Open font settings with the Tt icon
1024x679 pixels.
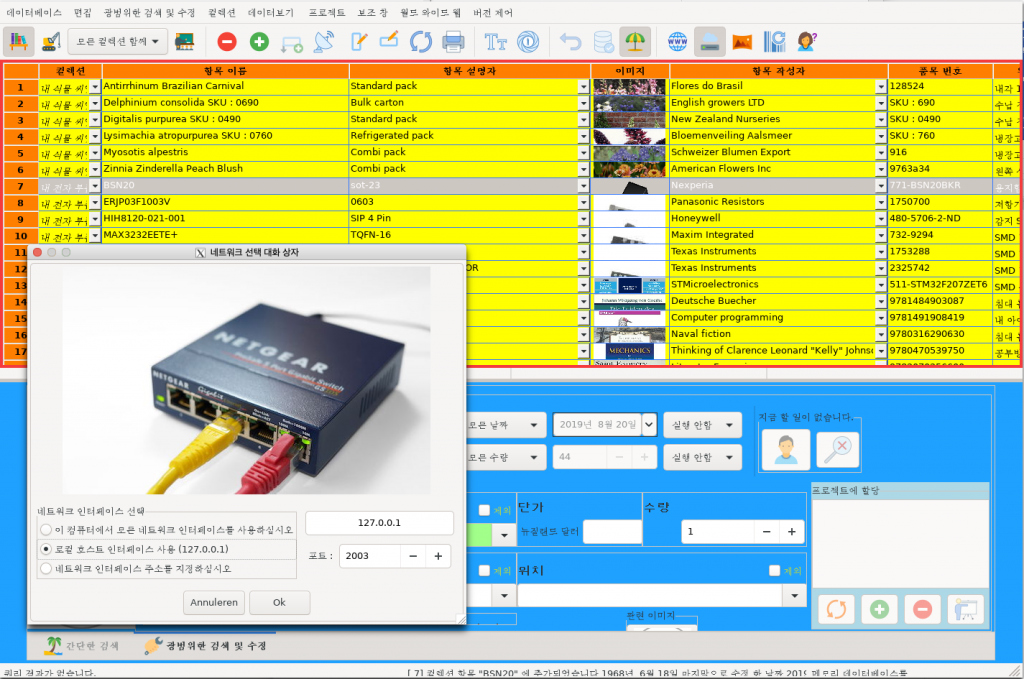pos(496,42)
